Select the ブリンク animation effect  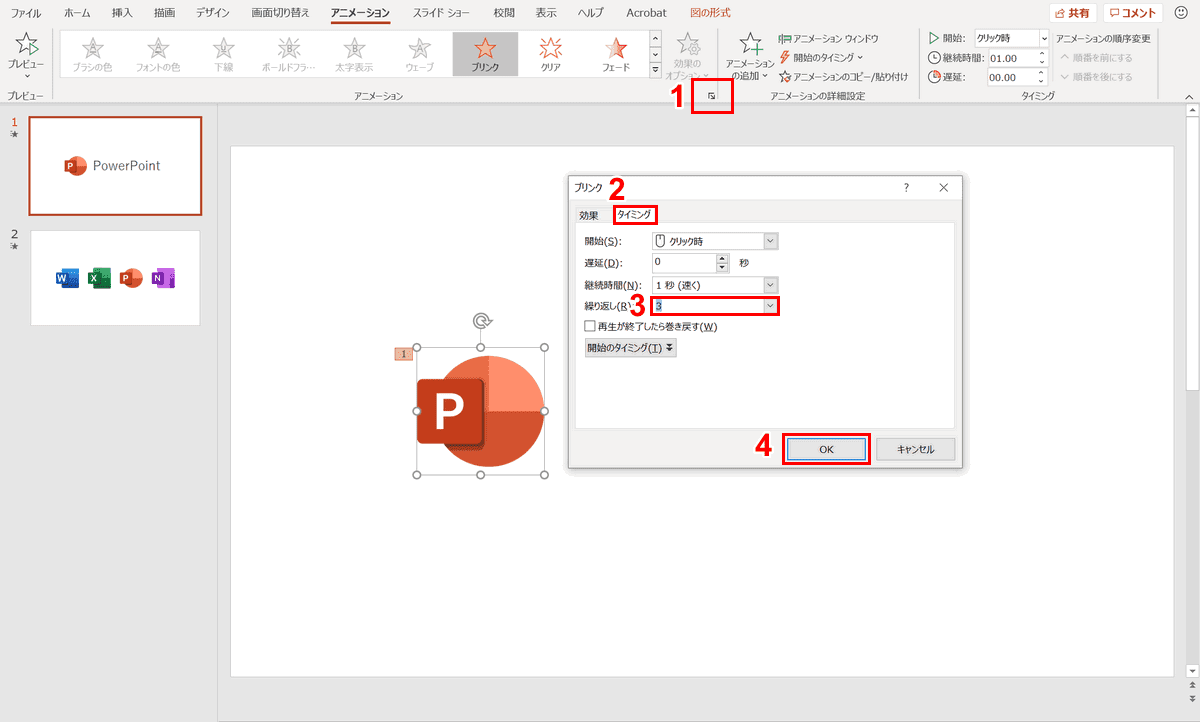tap(485, 54)
